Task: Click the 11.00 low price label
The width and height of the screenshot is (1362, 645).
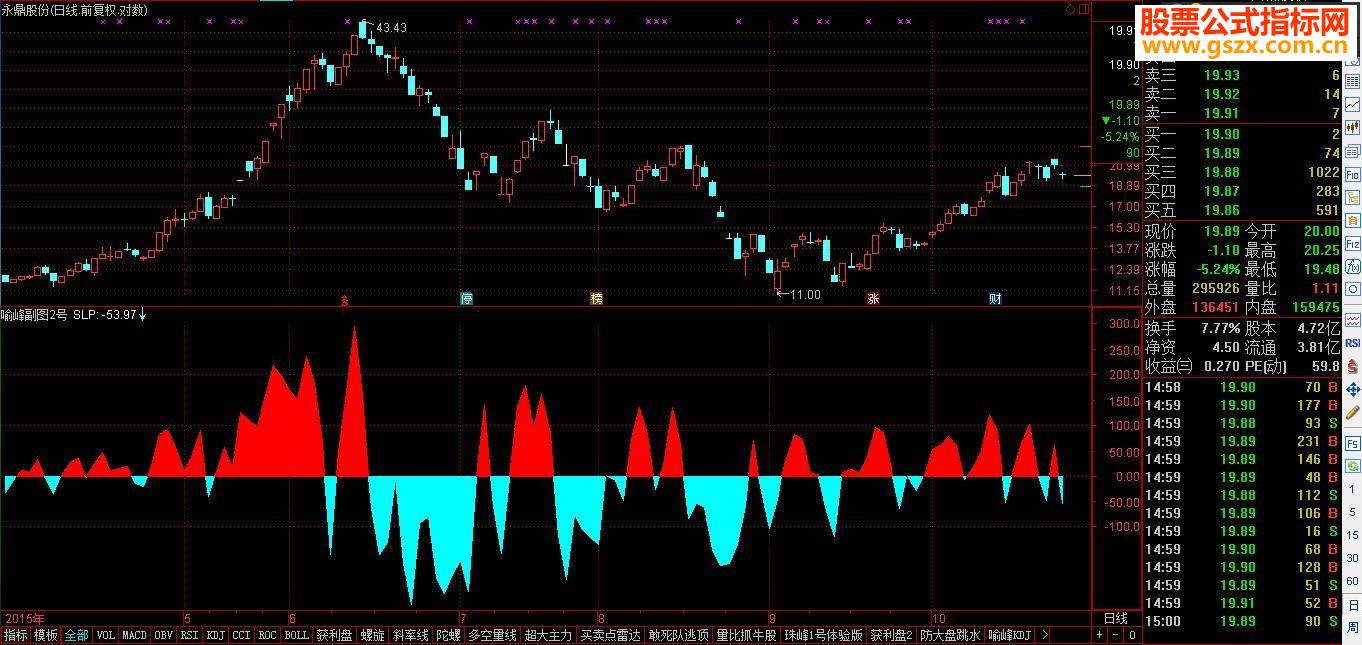Action: (x=805, y=294)
